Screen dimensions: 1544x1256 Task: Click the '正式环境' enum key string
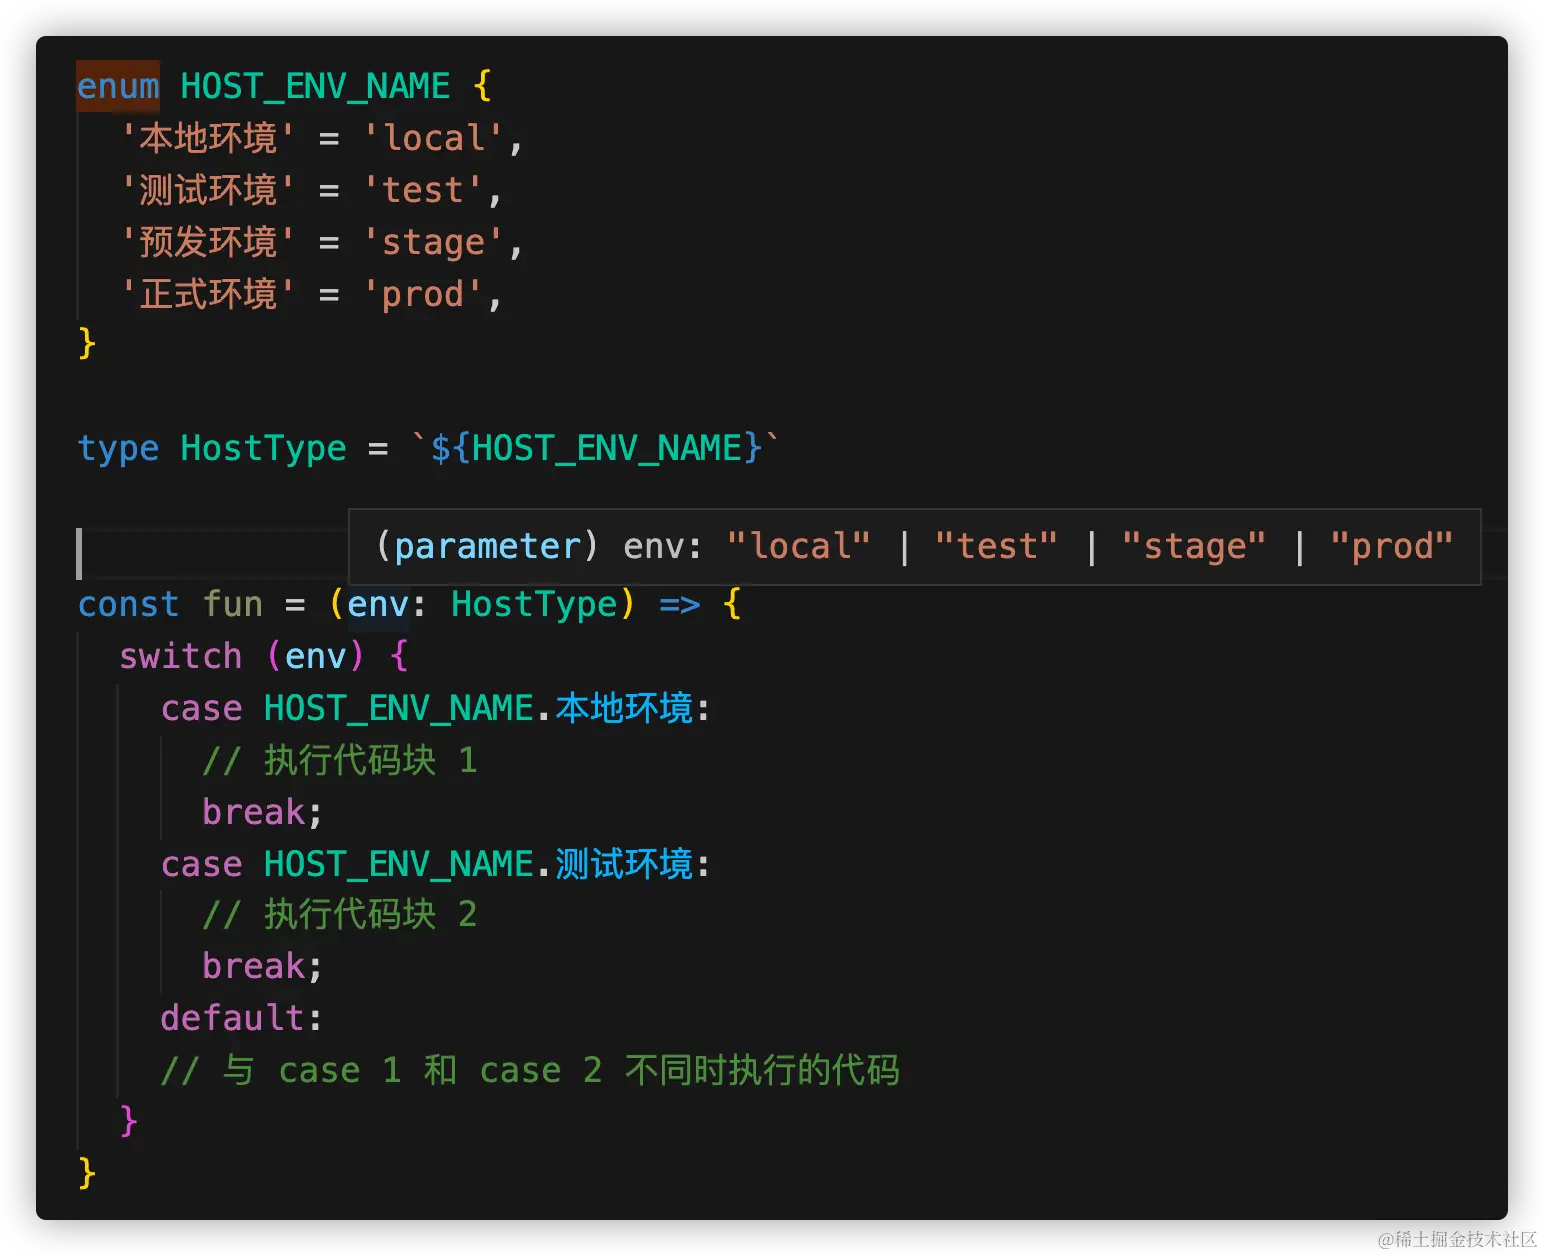207,294
